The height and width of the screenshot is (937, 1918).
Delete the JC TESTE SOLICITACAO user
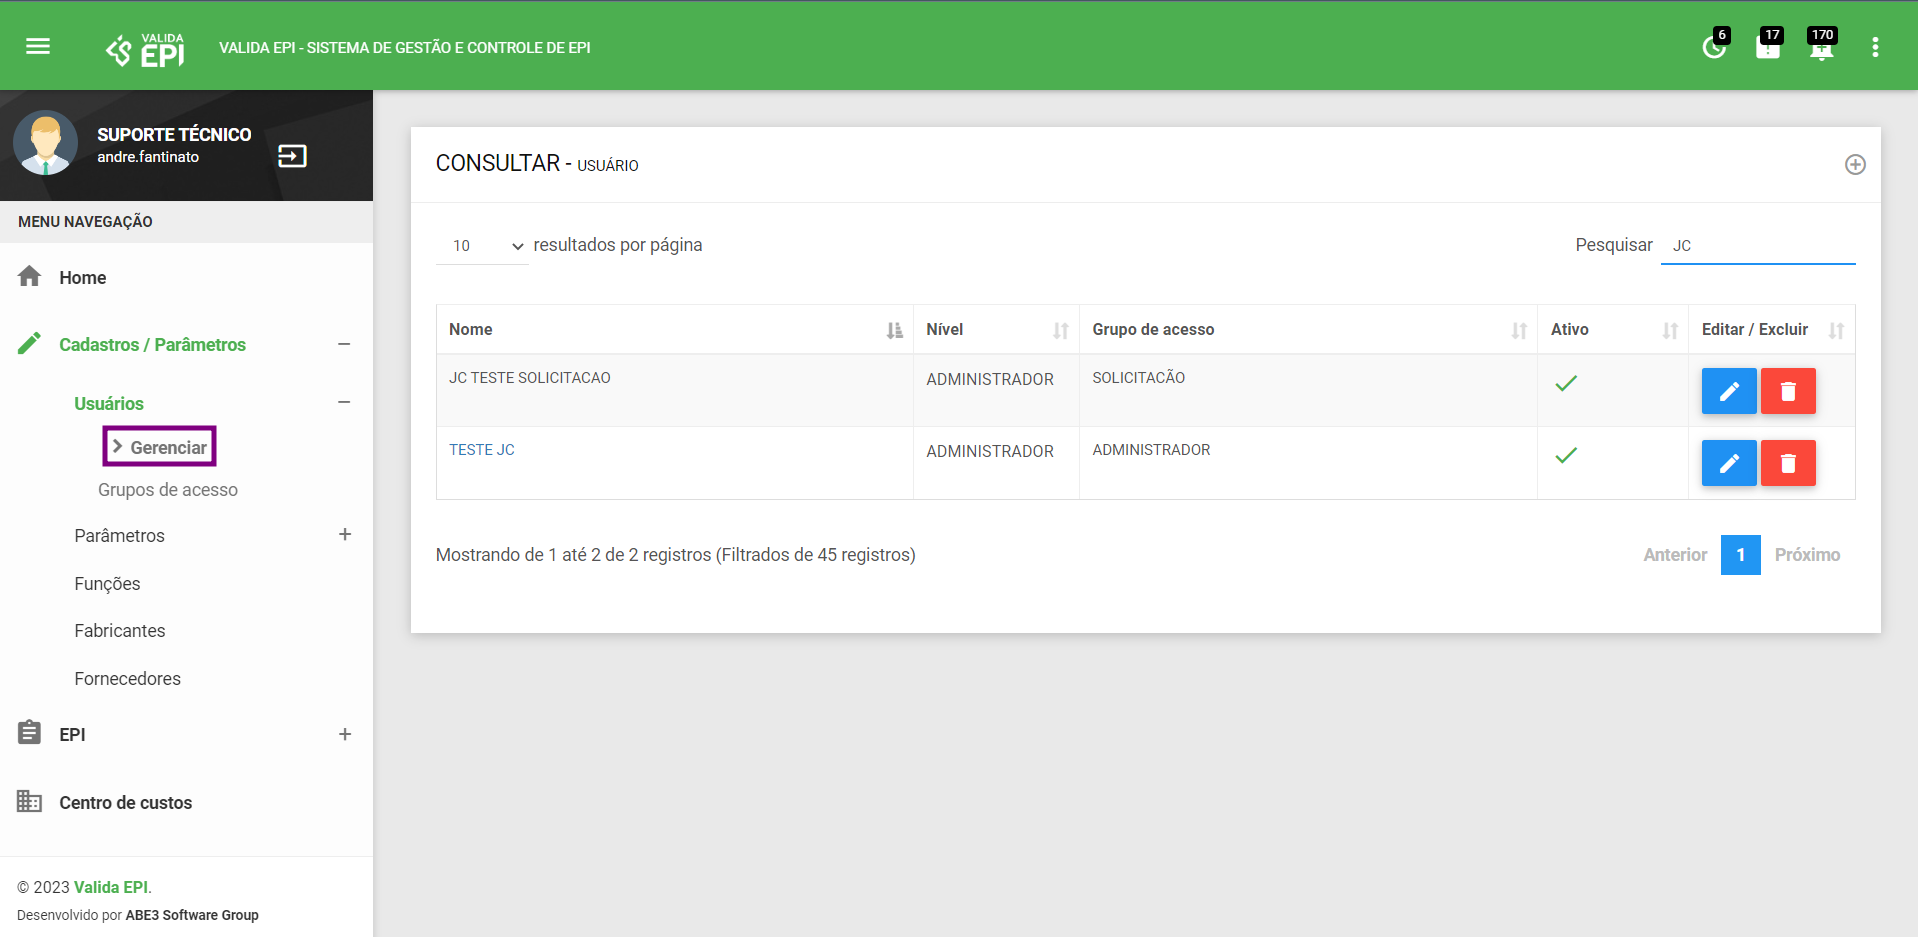[x=1788, y=391]
